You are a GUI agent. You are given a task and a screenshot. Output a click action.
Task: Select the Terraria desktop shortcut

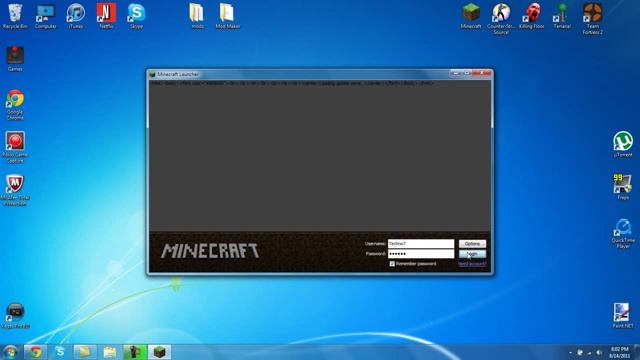[562, 16]
